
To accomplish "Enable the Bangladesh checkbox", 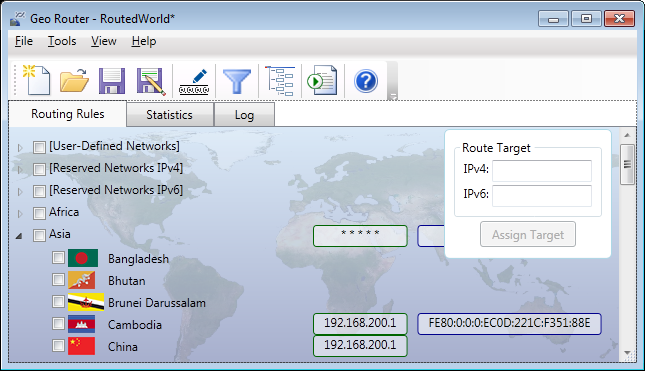I will (58, 257).
